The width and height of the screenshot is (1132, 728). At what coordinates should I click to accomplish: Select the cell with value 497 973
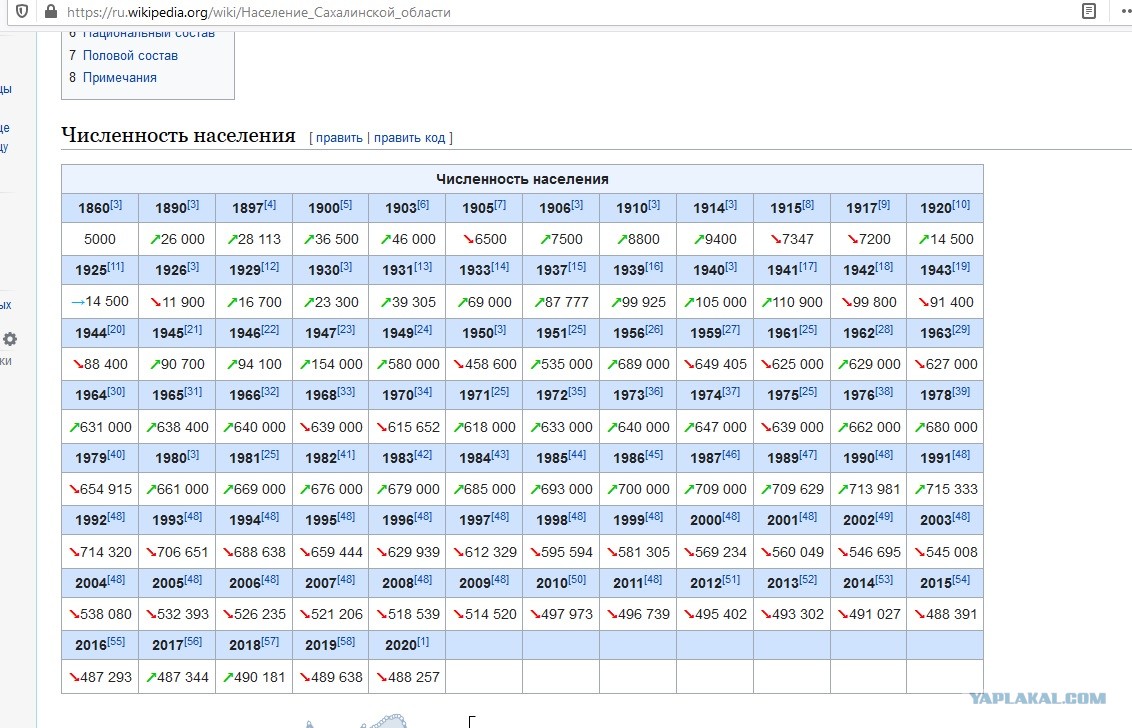click(561, 614)
